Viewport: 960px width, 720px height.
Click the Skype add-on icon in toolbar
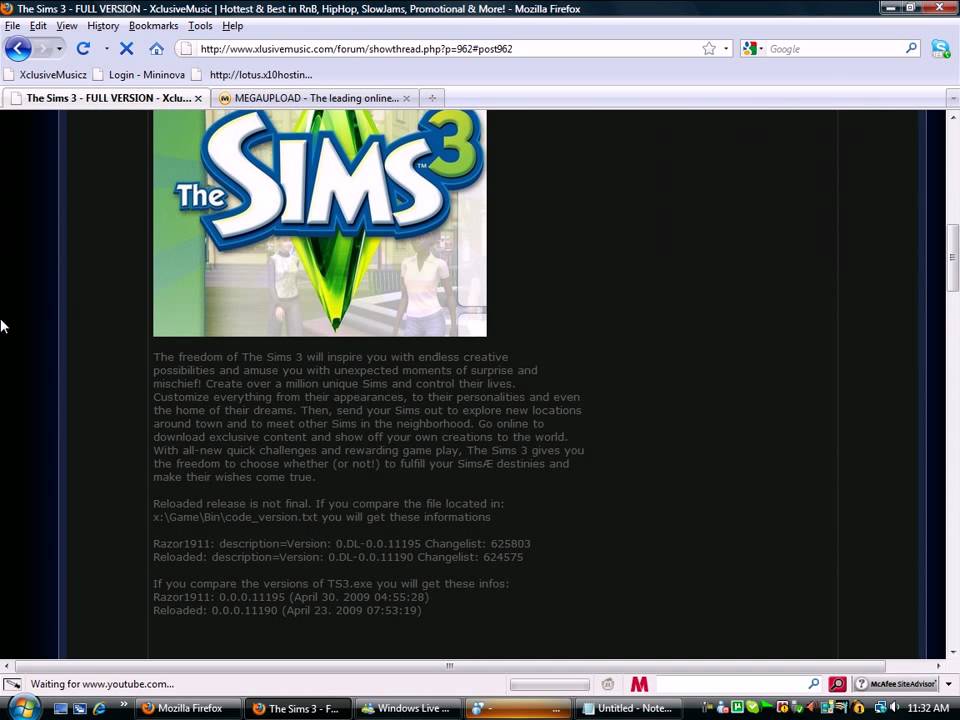(940, 48)
